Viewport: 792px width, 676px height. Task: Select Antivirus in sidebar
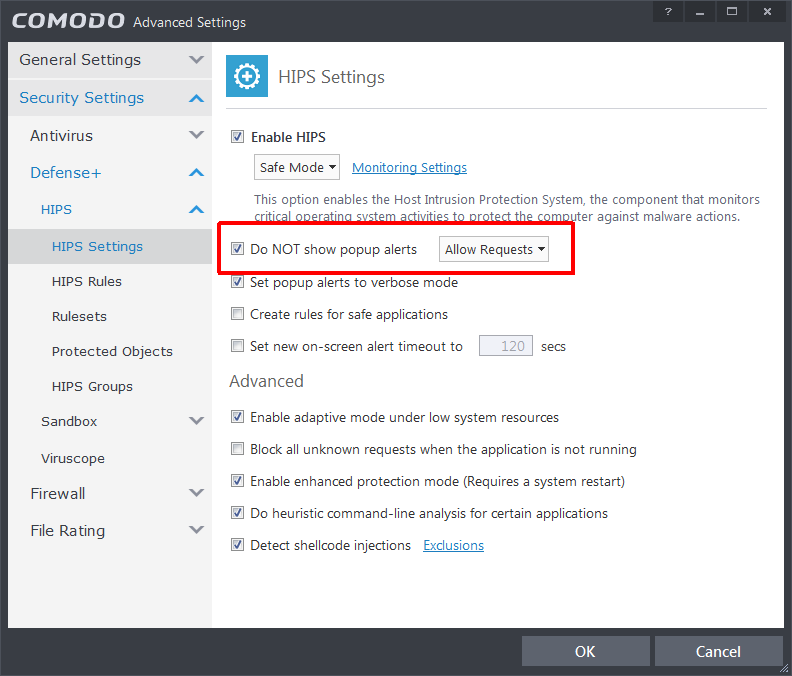(x=61, y=135)
